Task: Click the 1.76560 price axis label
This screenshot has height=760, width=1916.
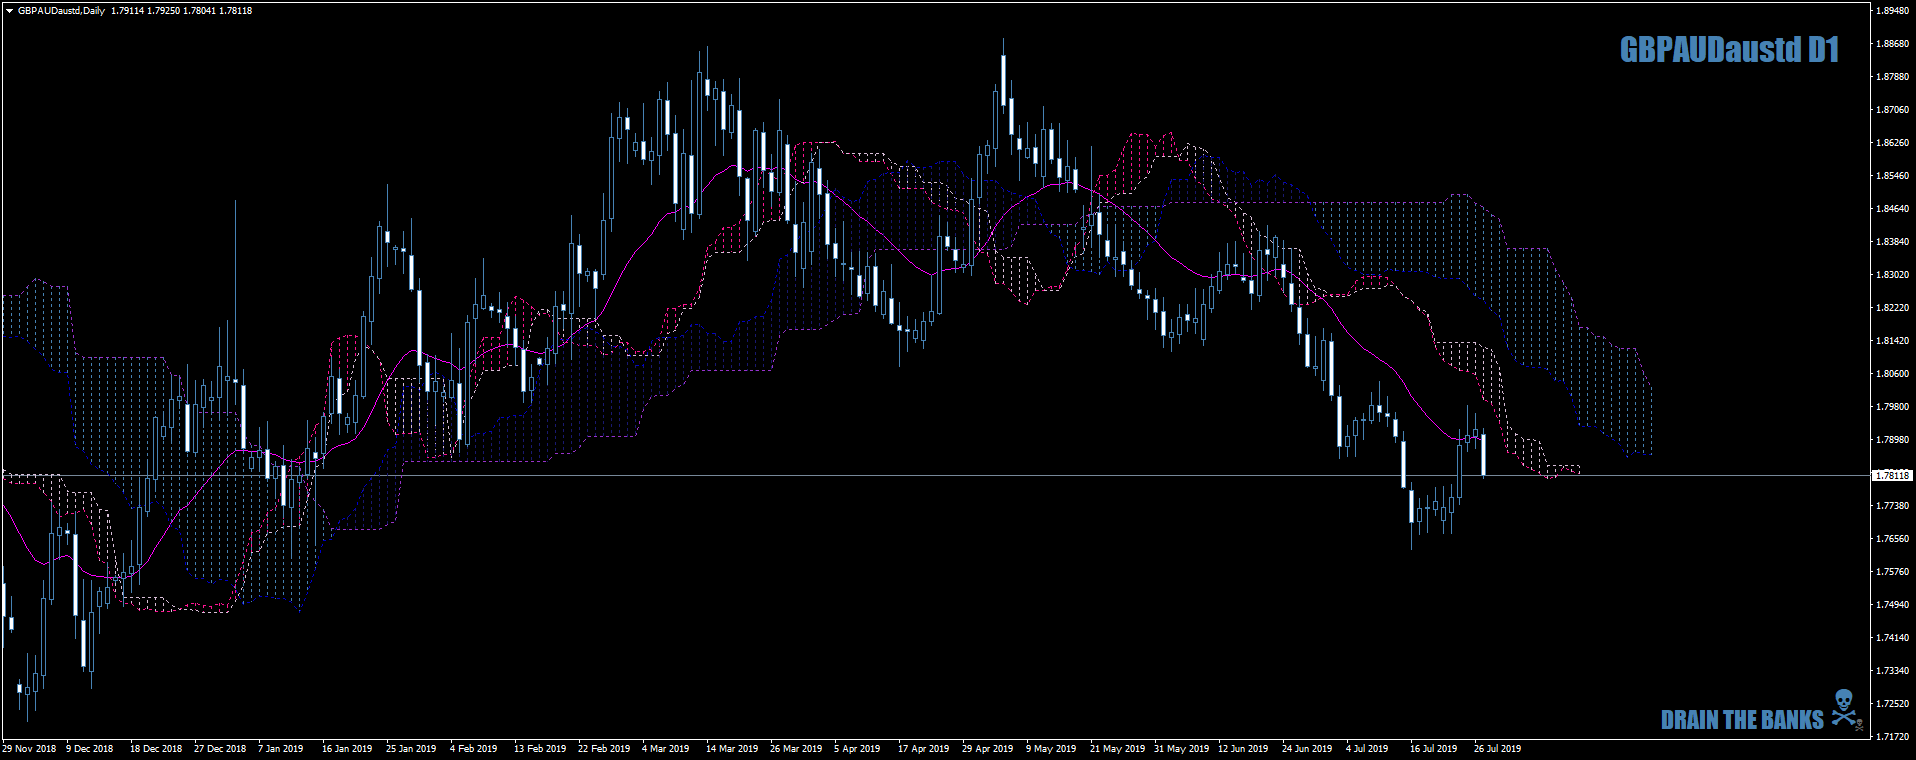Action: (1892, 539)
